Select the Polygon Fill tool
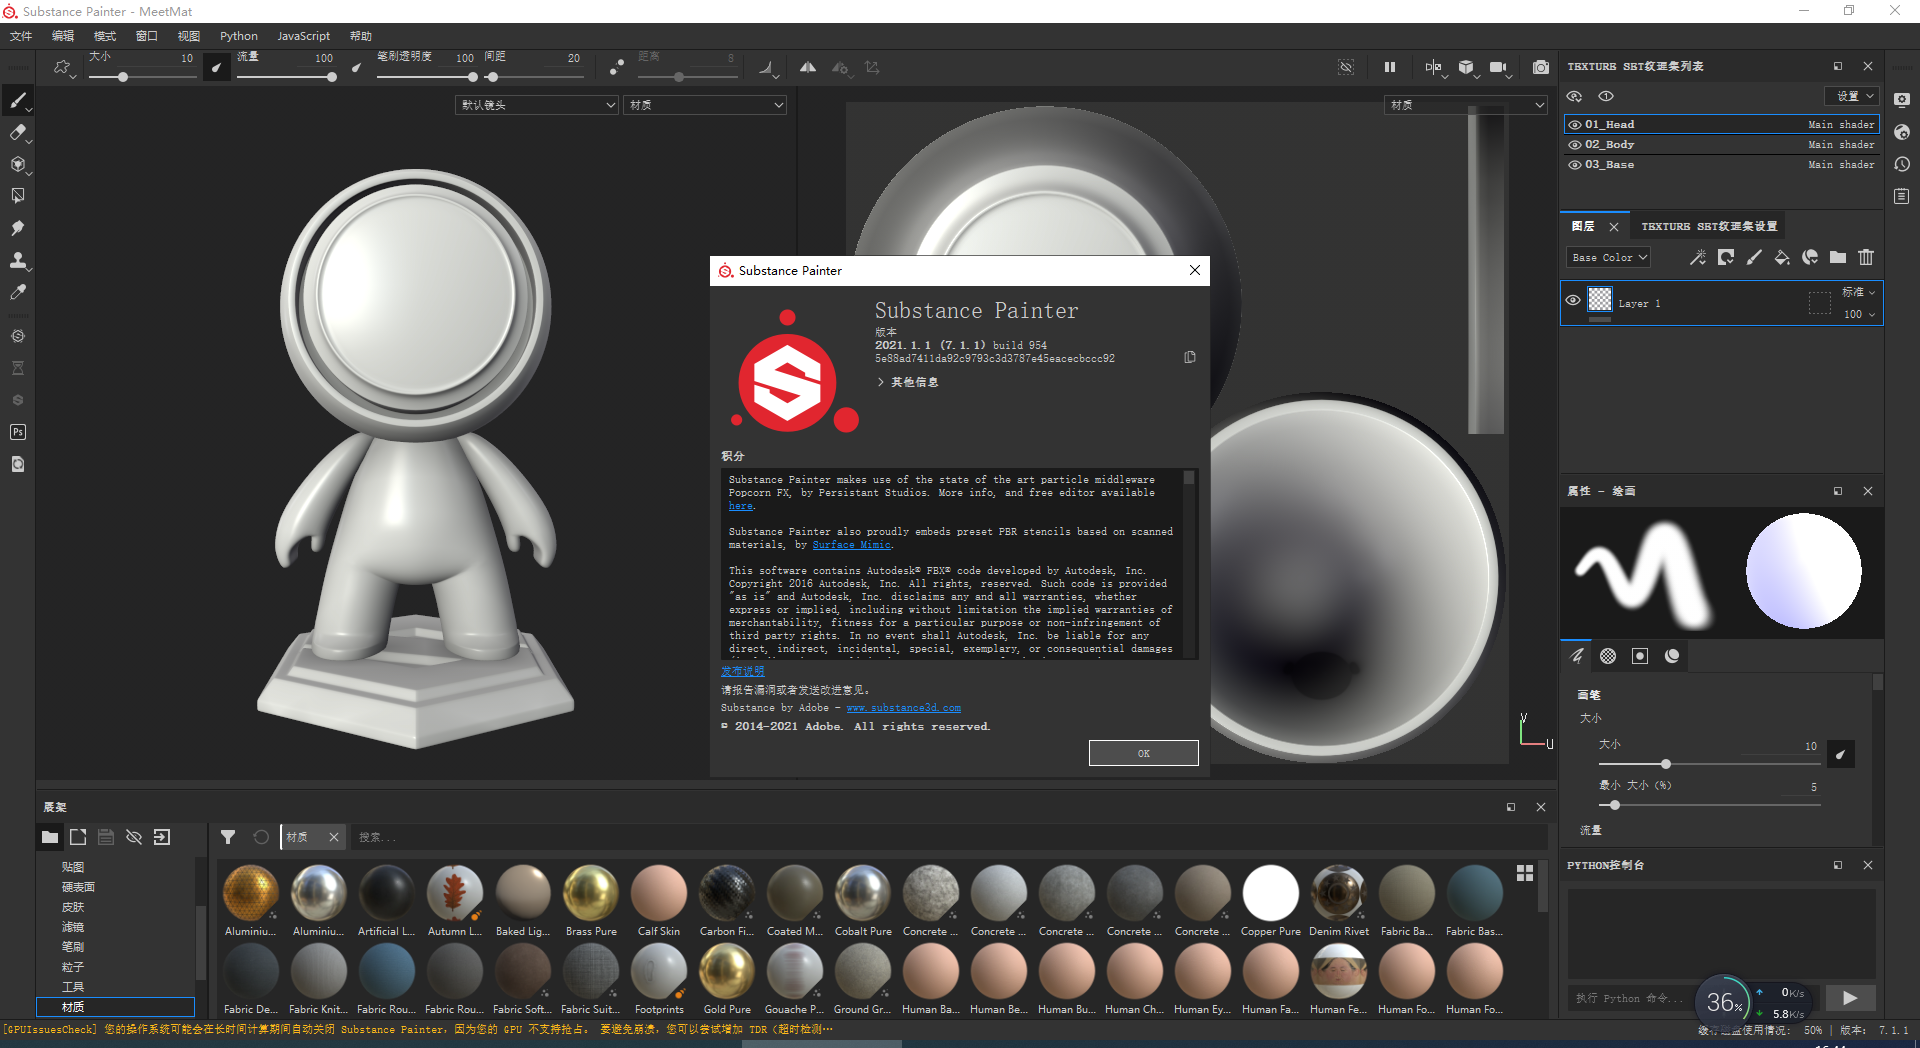 pos(17,196)
